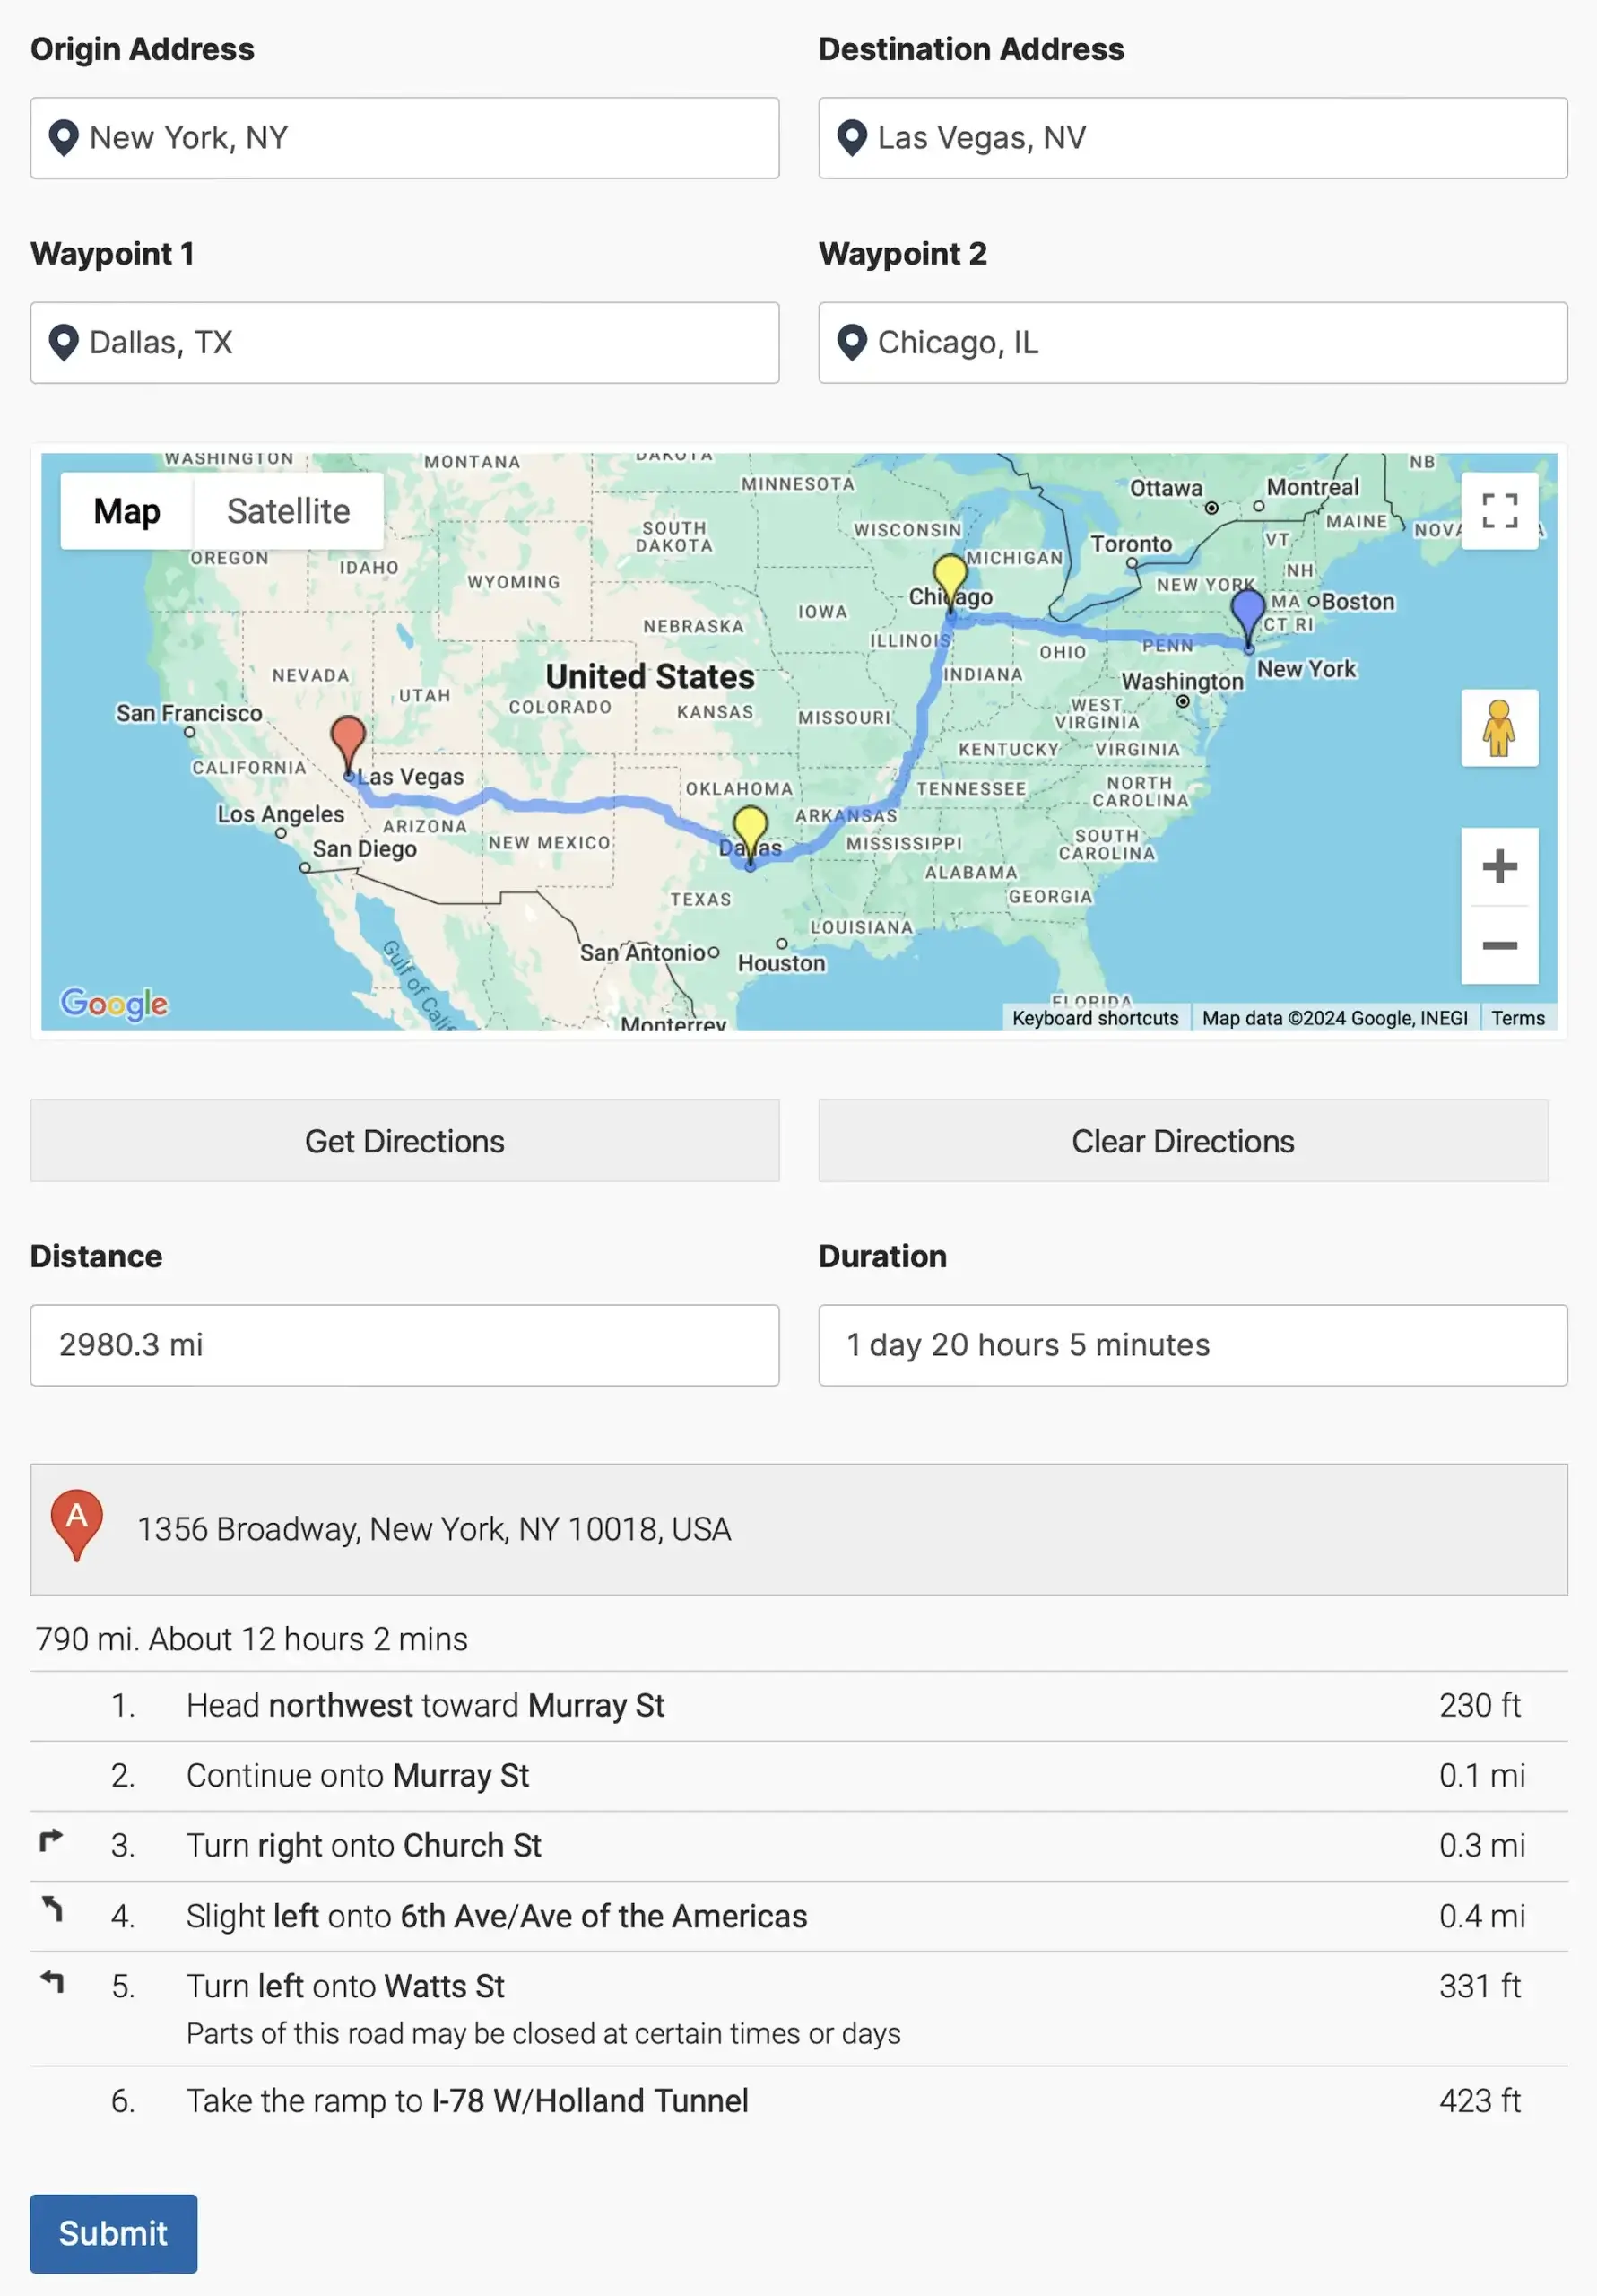
Task: Open the map Terms link
Action: pos(1517,1018)
